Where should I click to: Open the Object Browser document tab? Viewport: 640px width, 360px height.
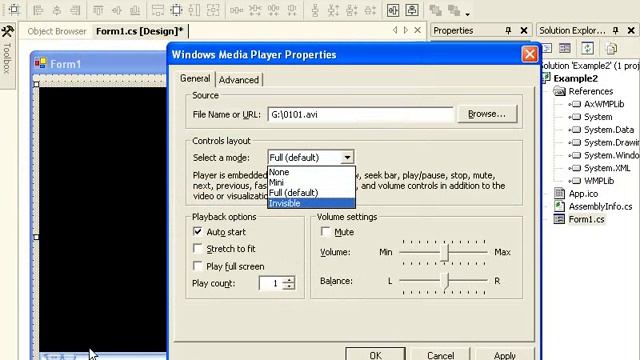(57, 31)
